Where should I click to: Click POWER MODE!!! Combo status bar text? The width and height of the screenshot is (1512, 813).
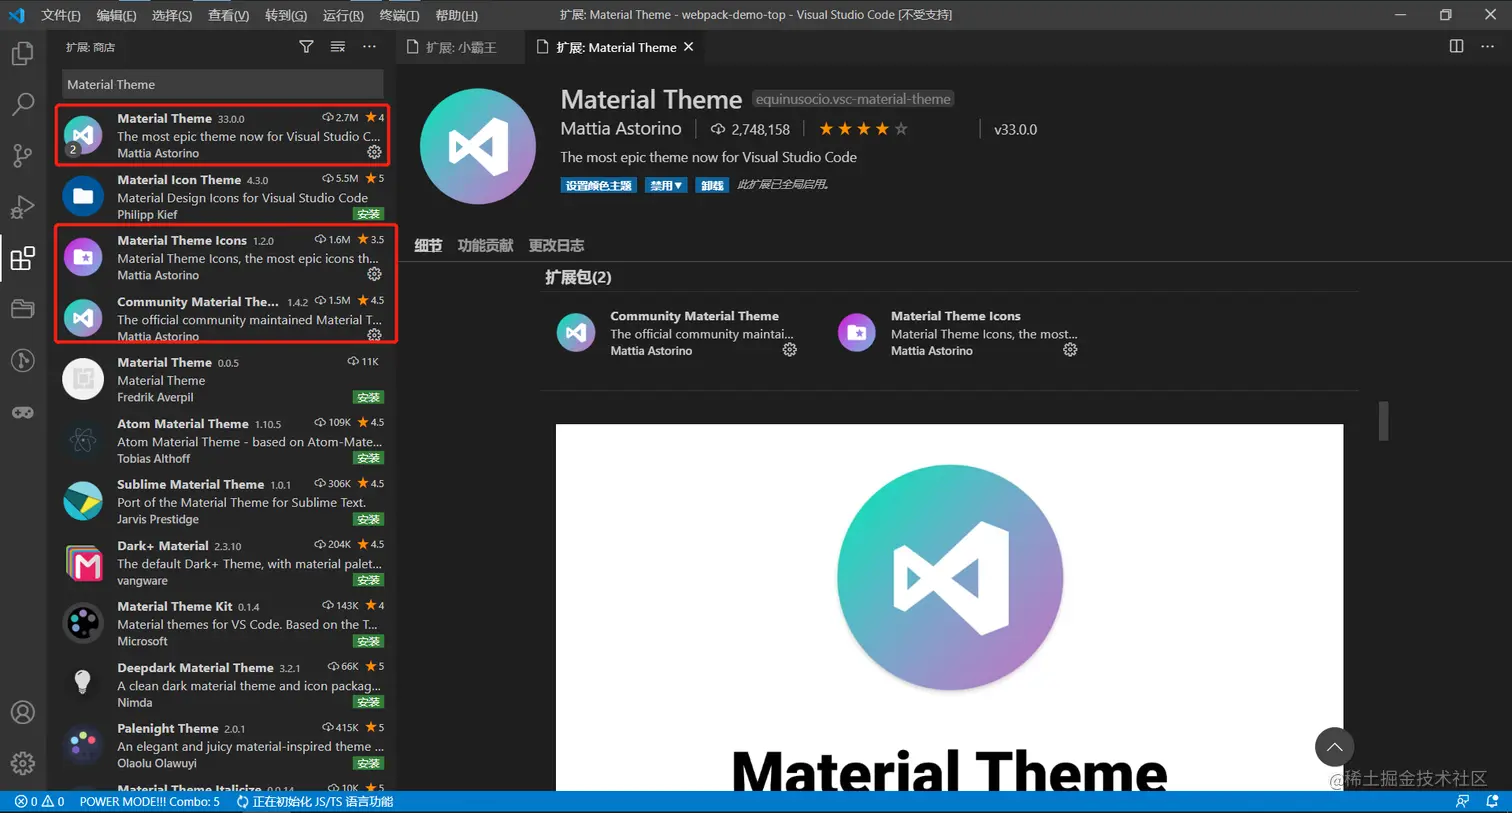point(149,802)
